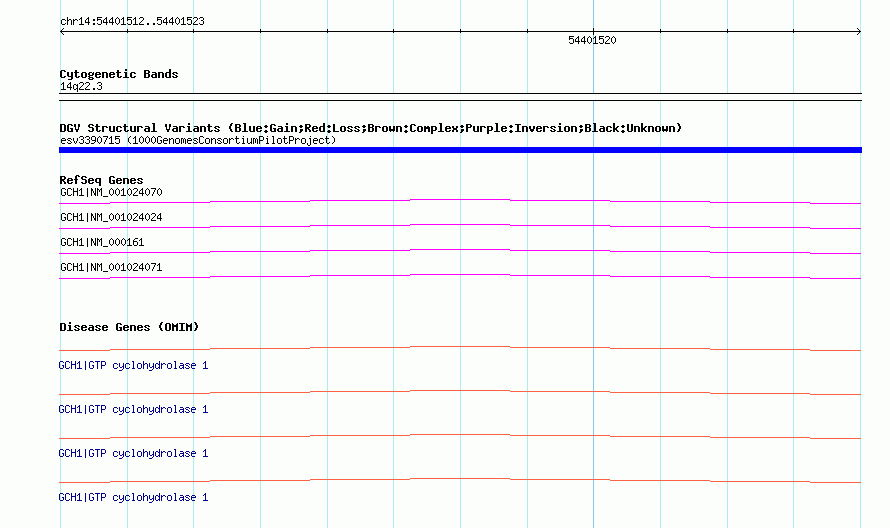Click the chr14:54401512..54401523 coordinate label
Viewport: 890px width, 528px height.
pos(132,22)
